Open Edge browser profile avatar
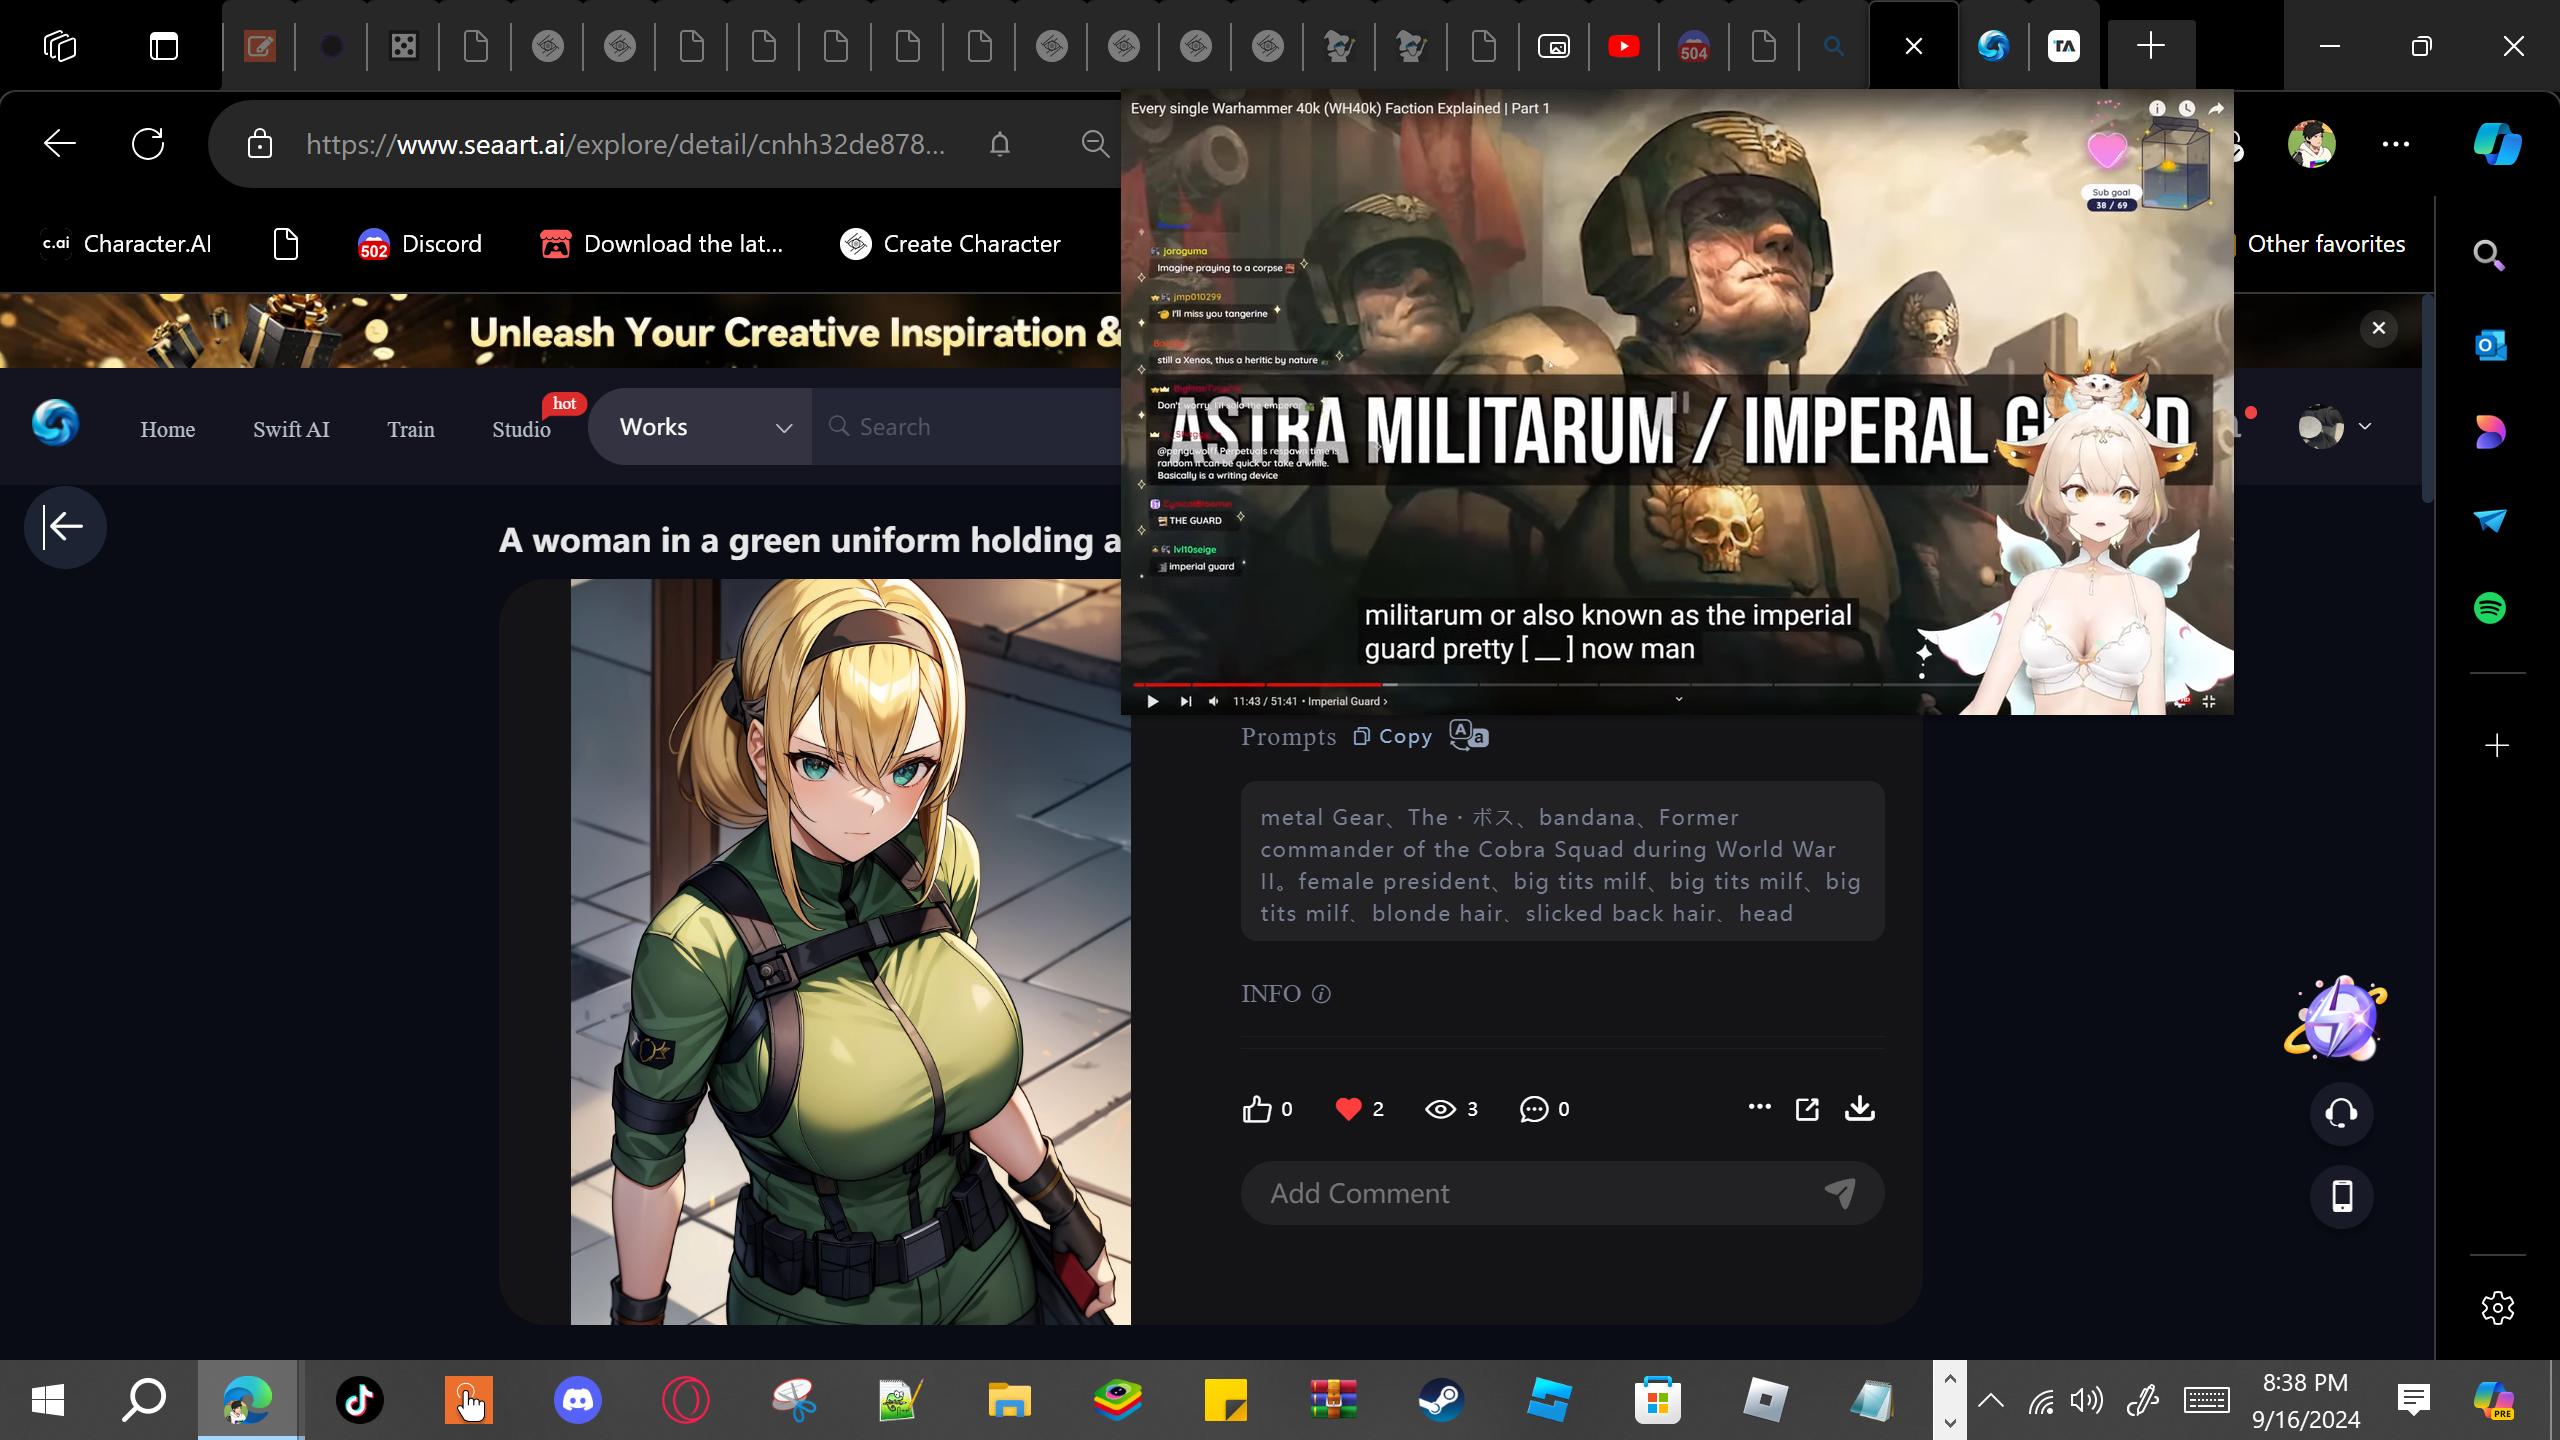 click(2311, 144)
